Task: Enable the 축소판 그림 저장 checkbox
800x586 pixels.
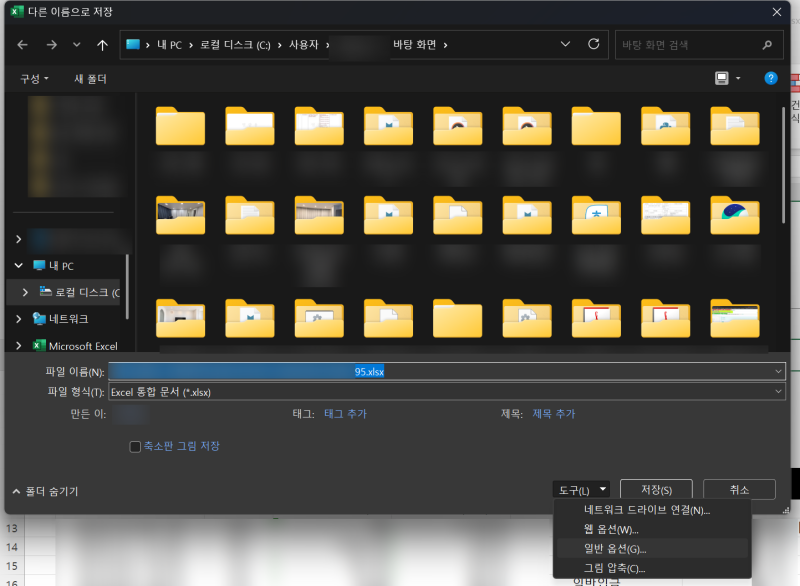Action: pos(135,447)
